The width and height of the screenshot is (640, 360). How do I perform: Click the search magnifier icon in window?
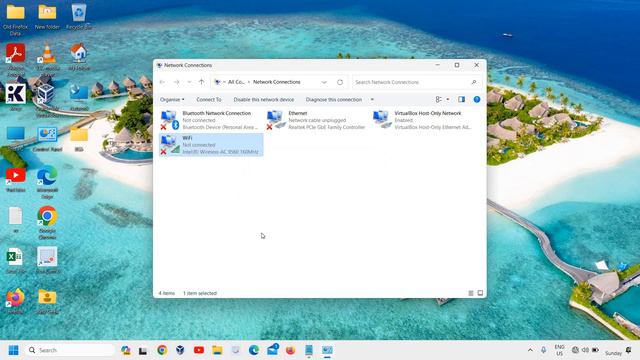click(473, 82)
